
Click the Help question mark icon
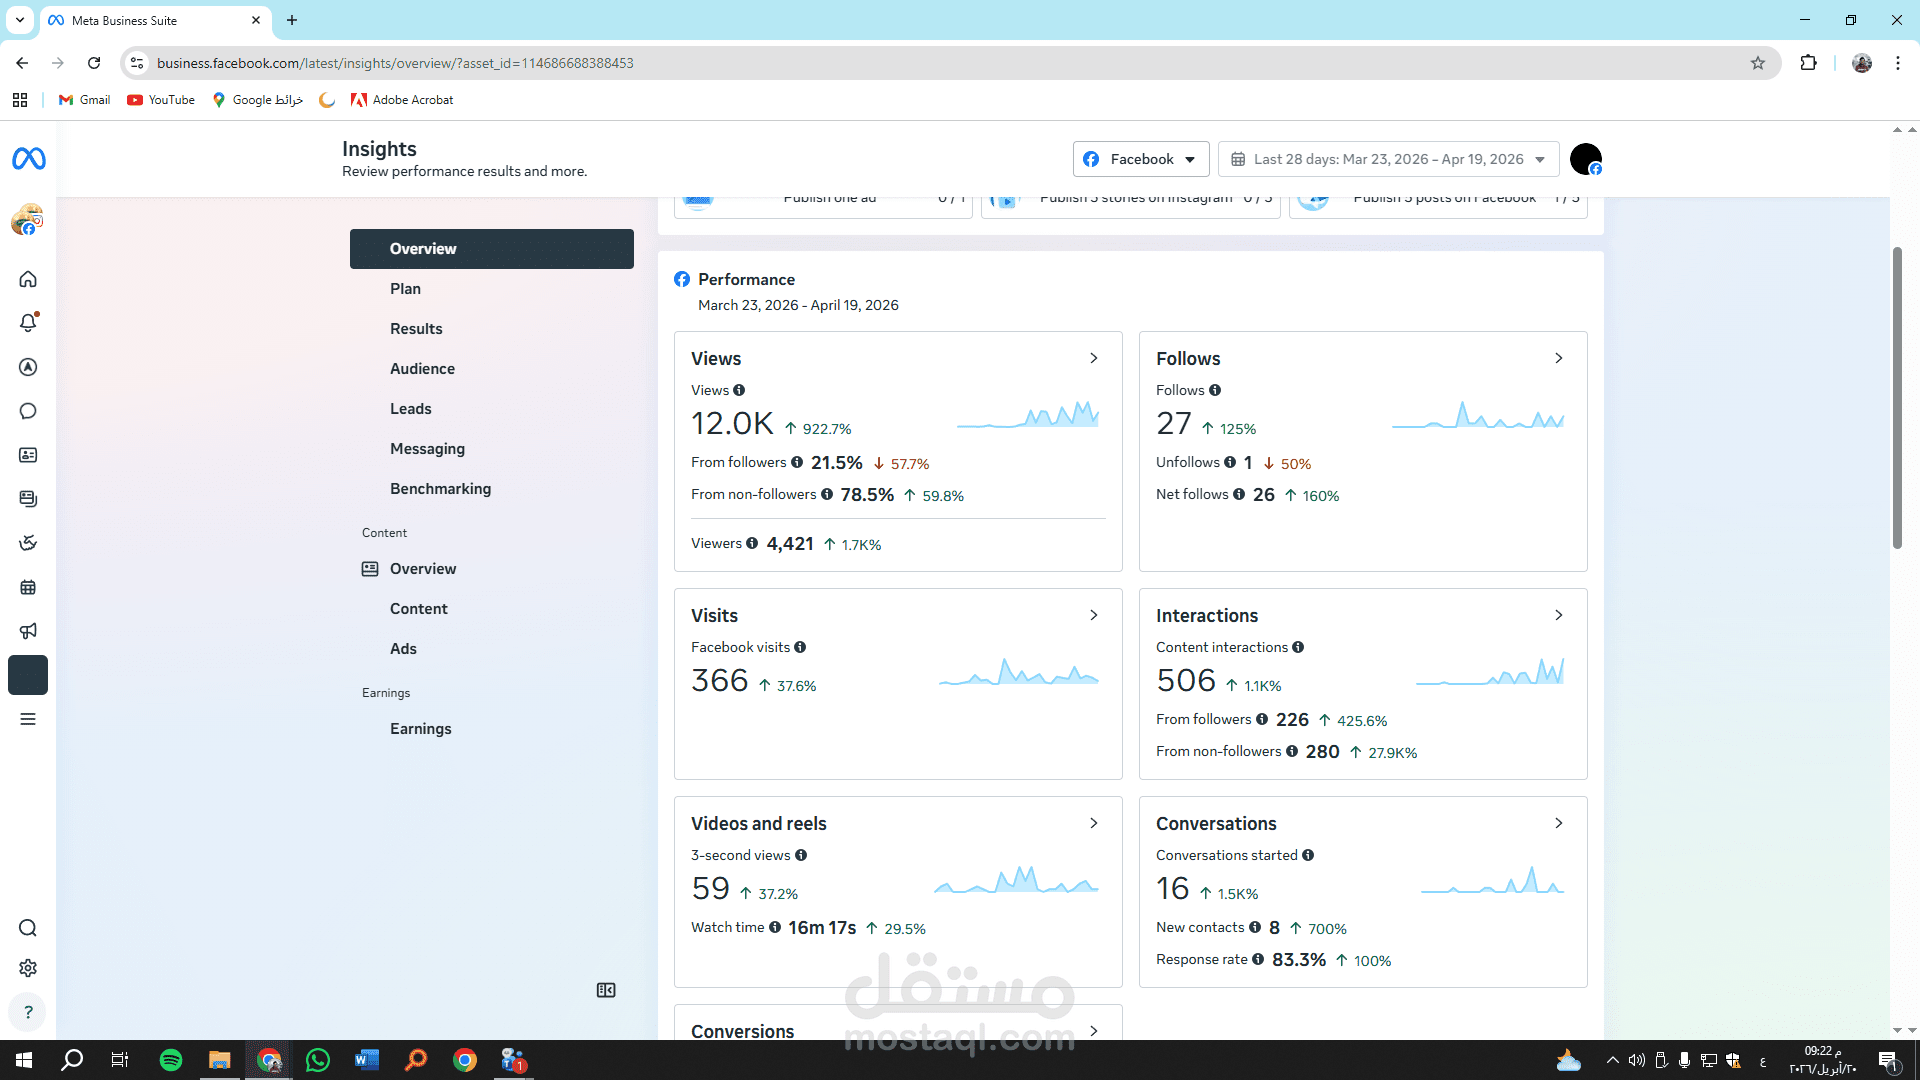pyautogui.click(x=28, y=1012)
